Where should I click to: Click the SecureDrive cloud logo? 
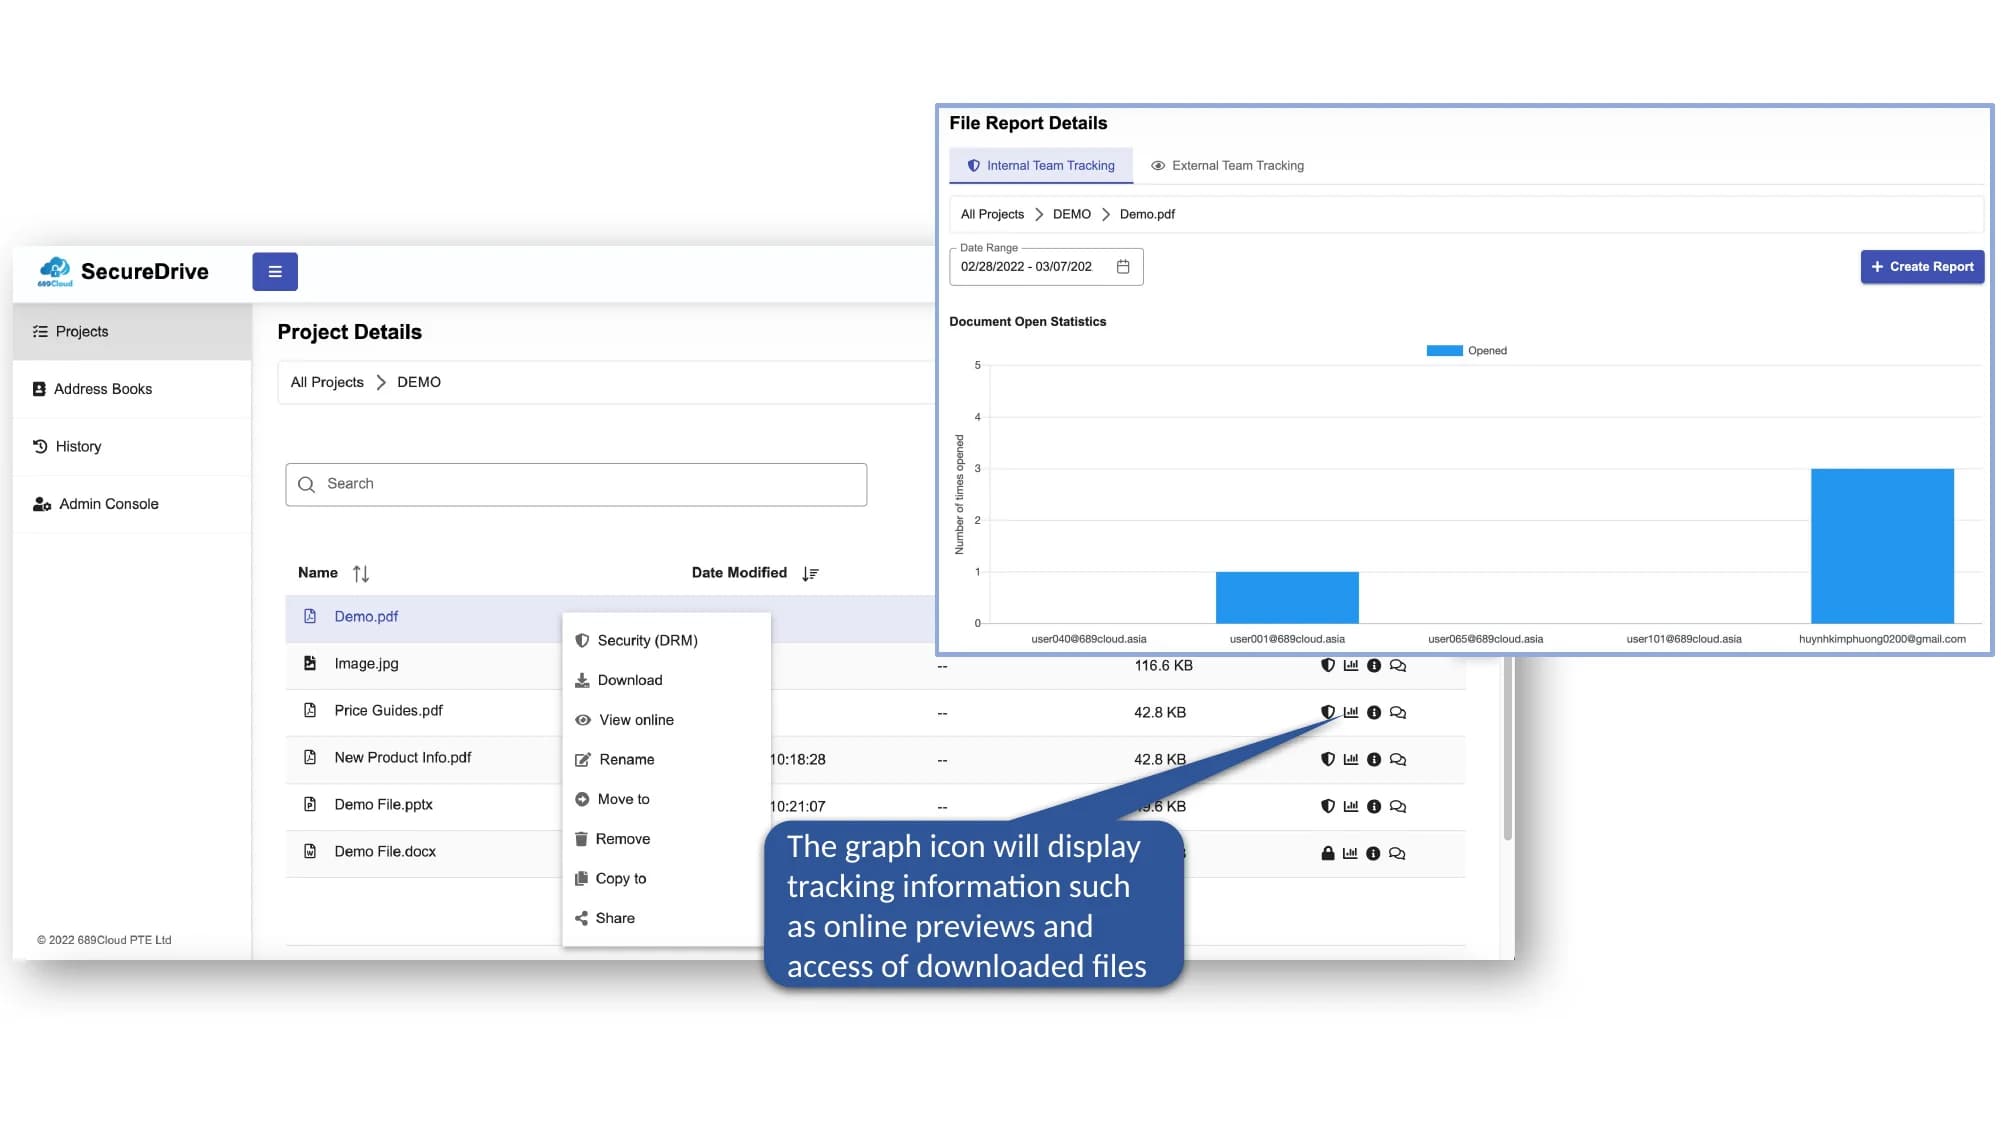[54, 271]
